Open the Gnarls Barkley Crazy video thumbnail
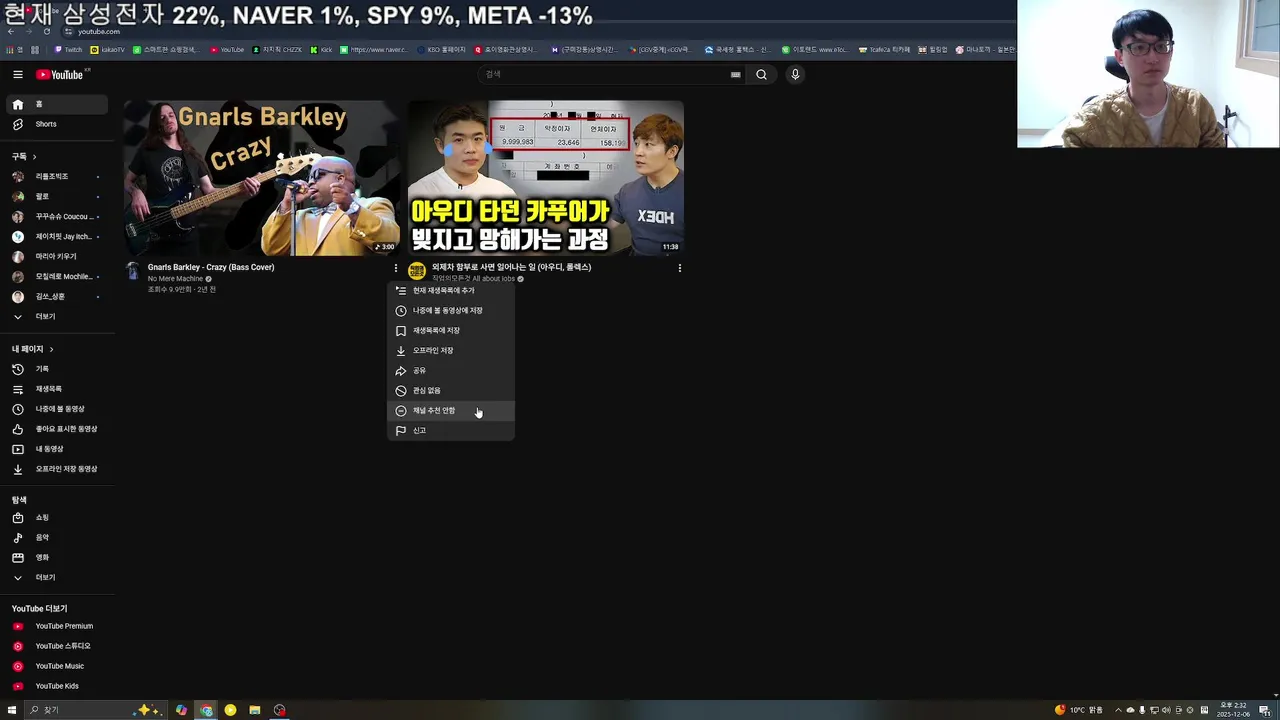This screenshot has height=720, width=1280. [x=262, y=178]
